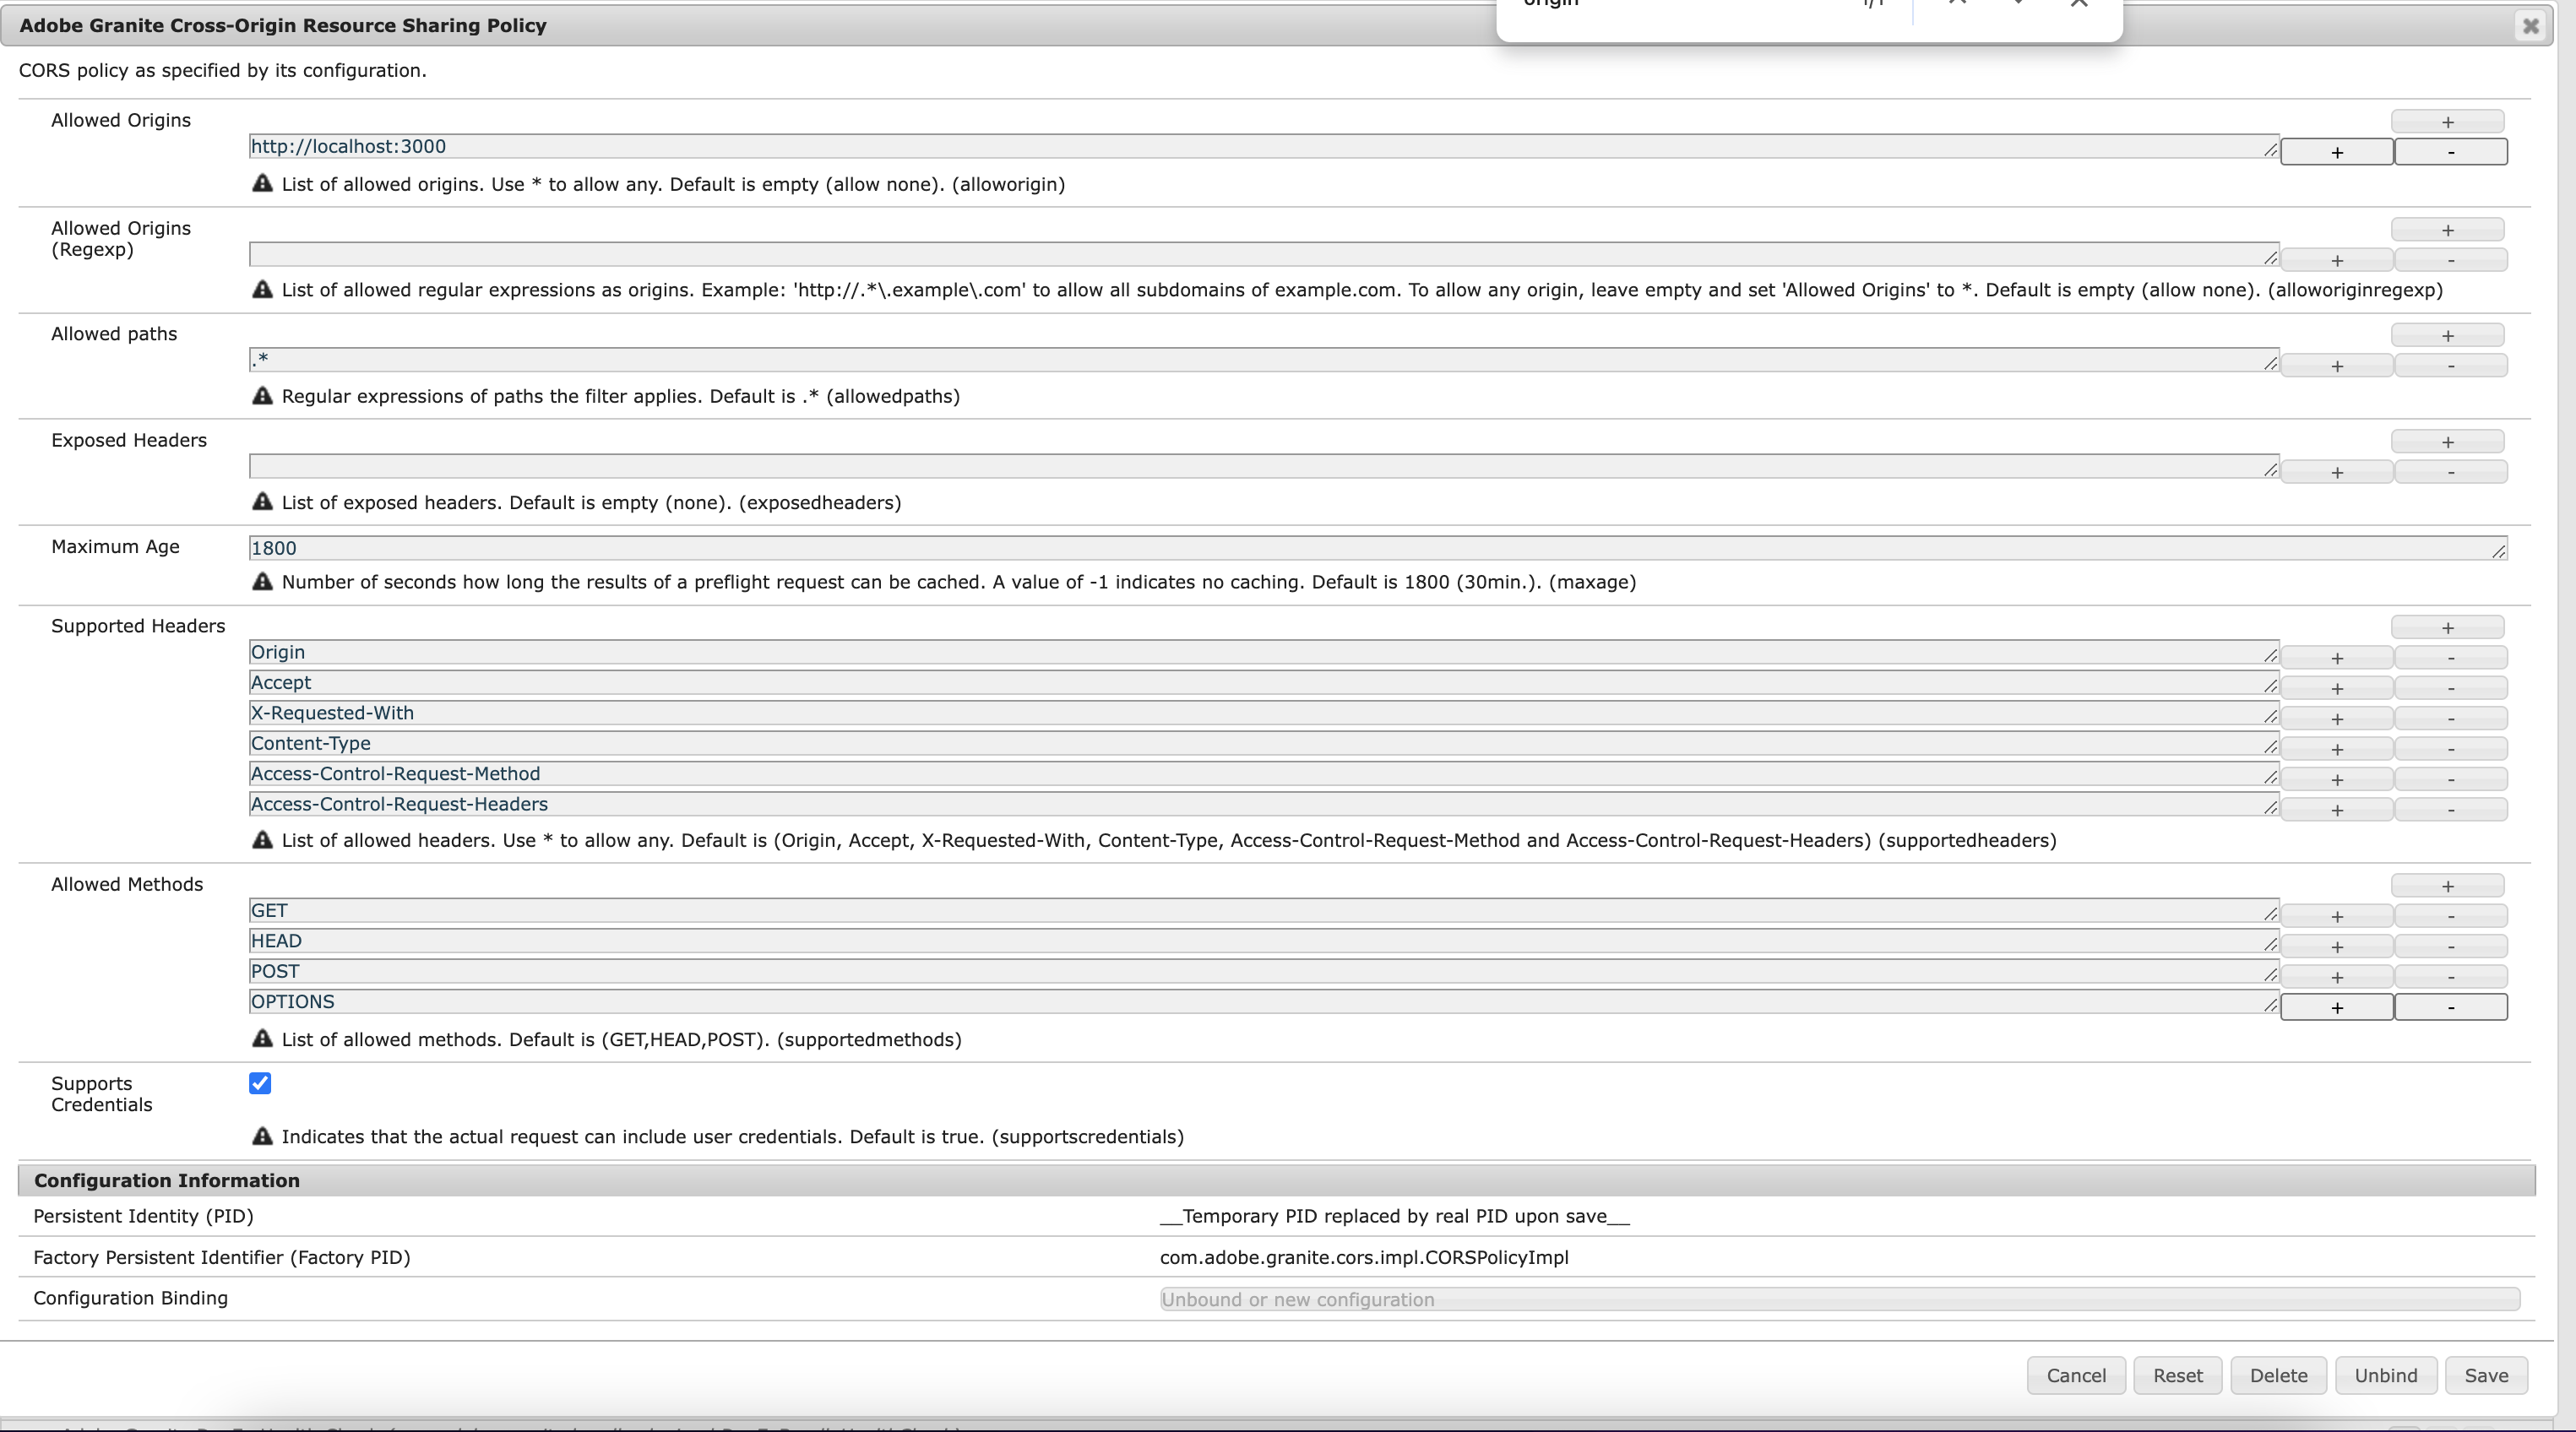
Task: Save the CORS policy configuration
Action: (2487, 1375)
